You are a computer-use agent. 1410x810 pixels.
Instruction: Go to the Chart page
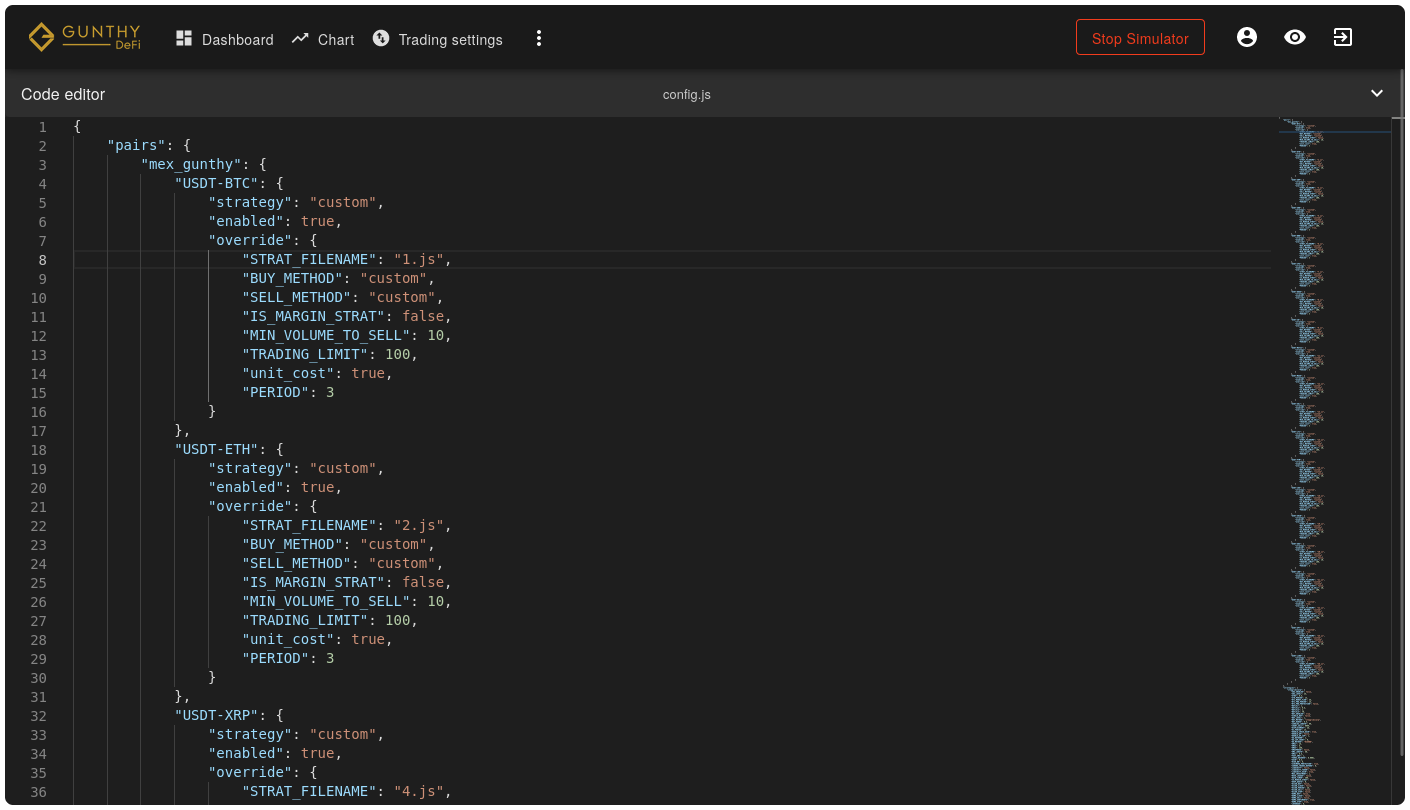pos(336,40)
